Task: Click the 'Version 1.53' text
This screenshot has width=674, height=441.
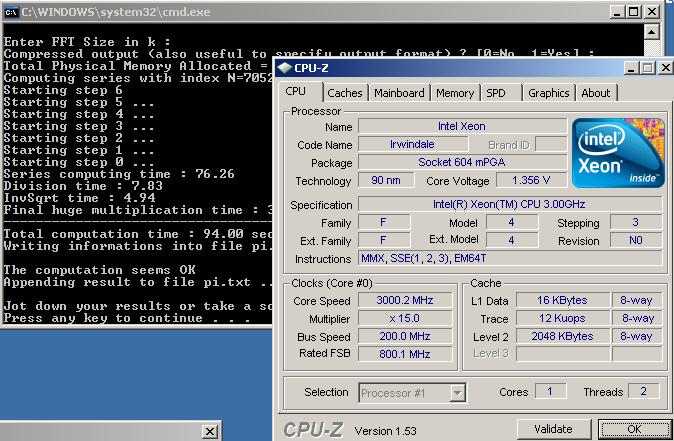Action: 385,431
